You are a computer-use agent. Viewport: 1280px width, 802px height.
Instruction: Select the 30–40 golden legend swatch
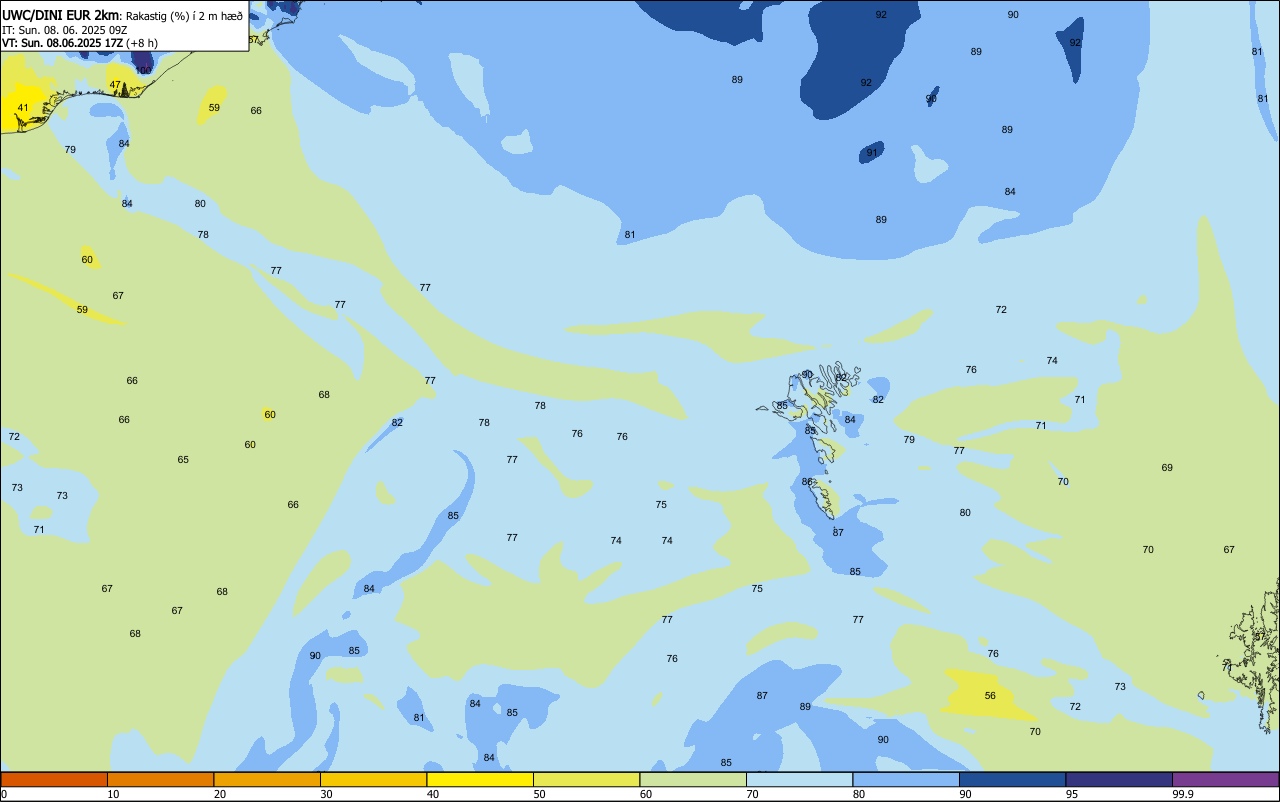(373, 779)
